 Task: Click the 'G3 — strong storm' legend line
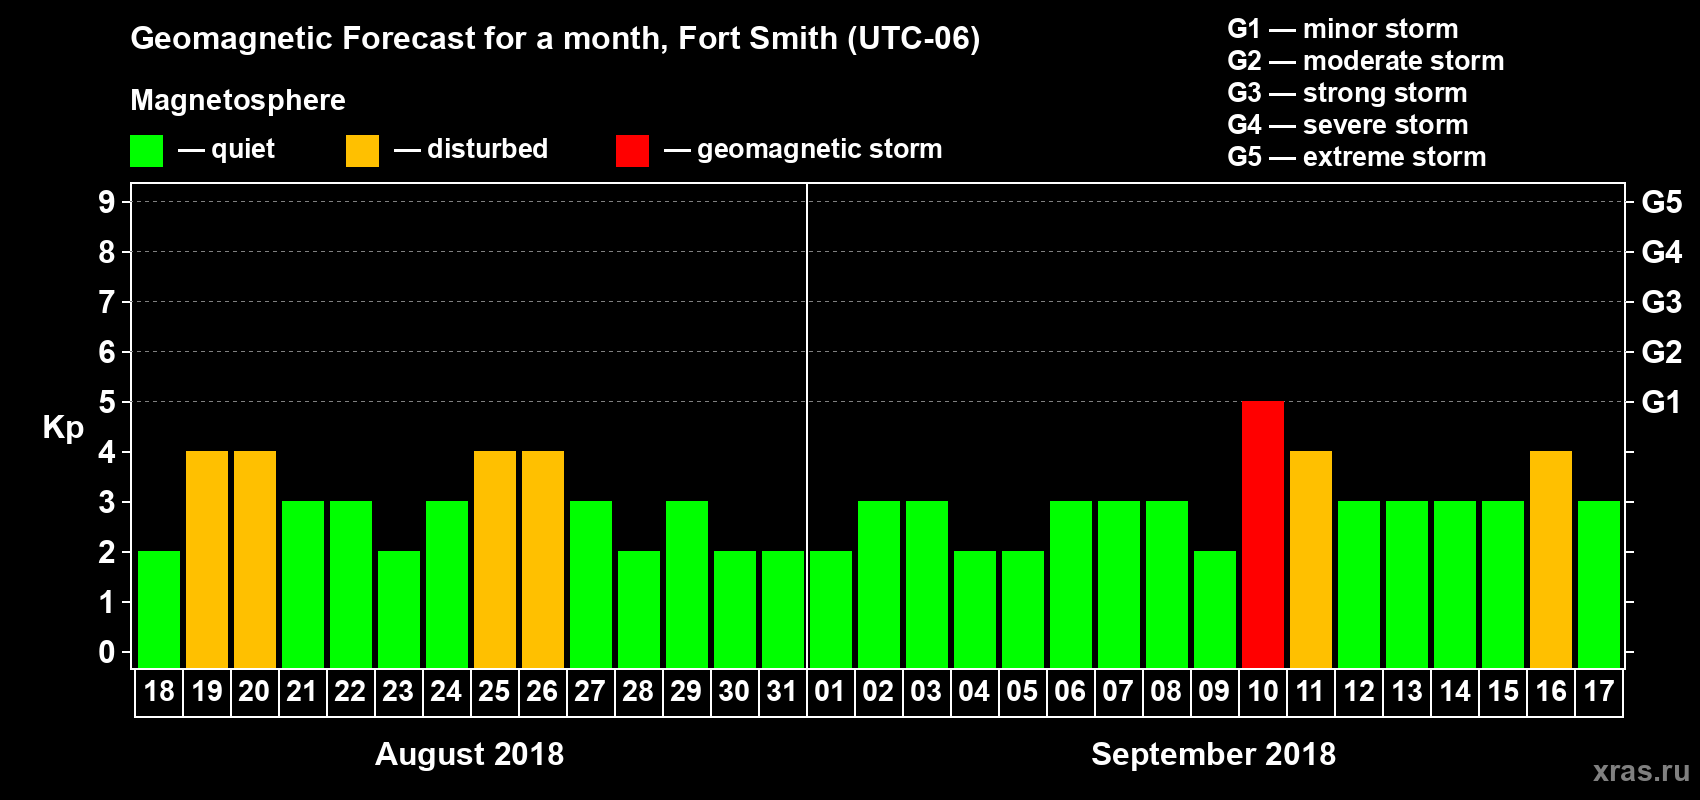(1348, 93)
